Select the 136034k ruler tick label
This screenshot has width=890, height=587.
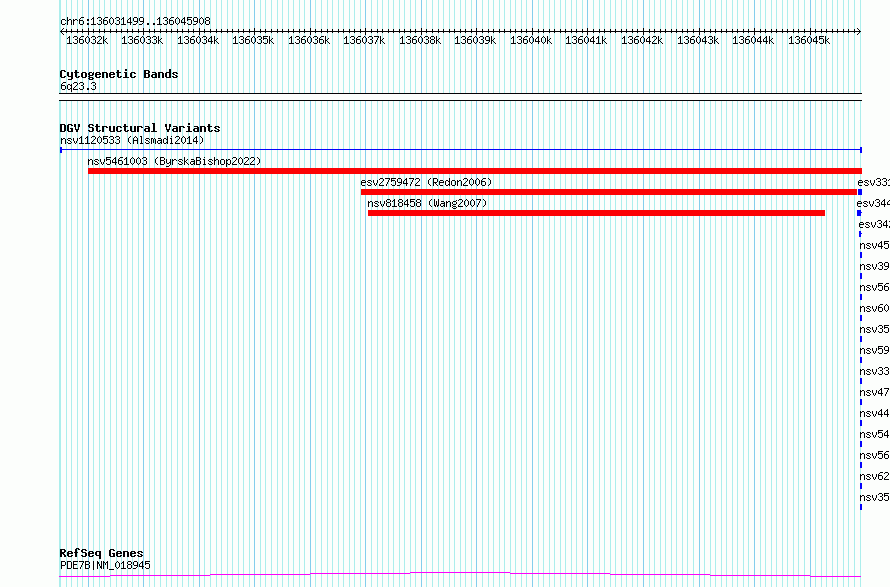[x=198, y=40]
